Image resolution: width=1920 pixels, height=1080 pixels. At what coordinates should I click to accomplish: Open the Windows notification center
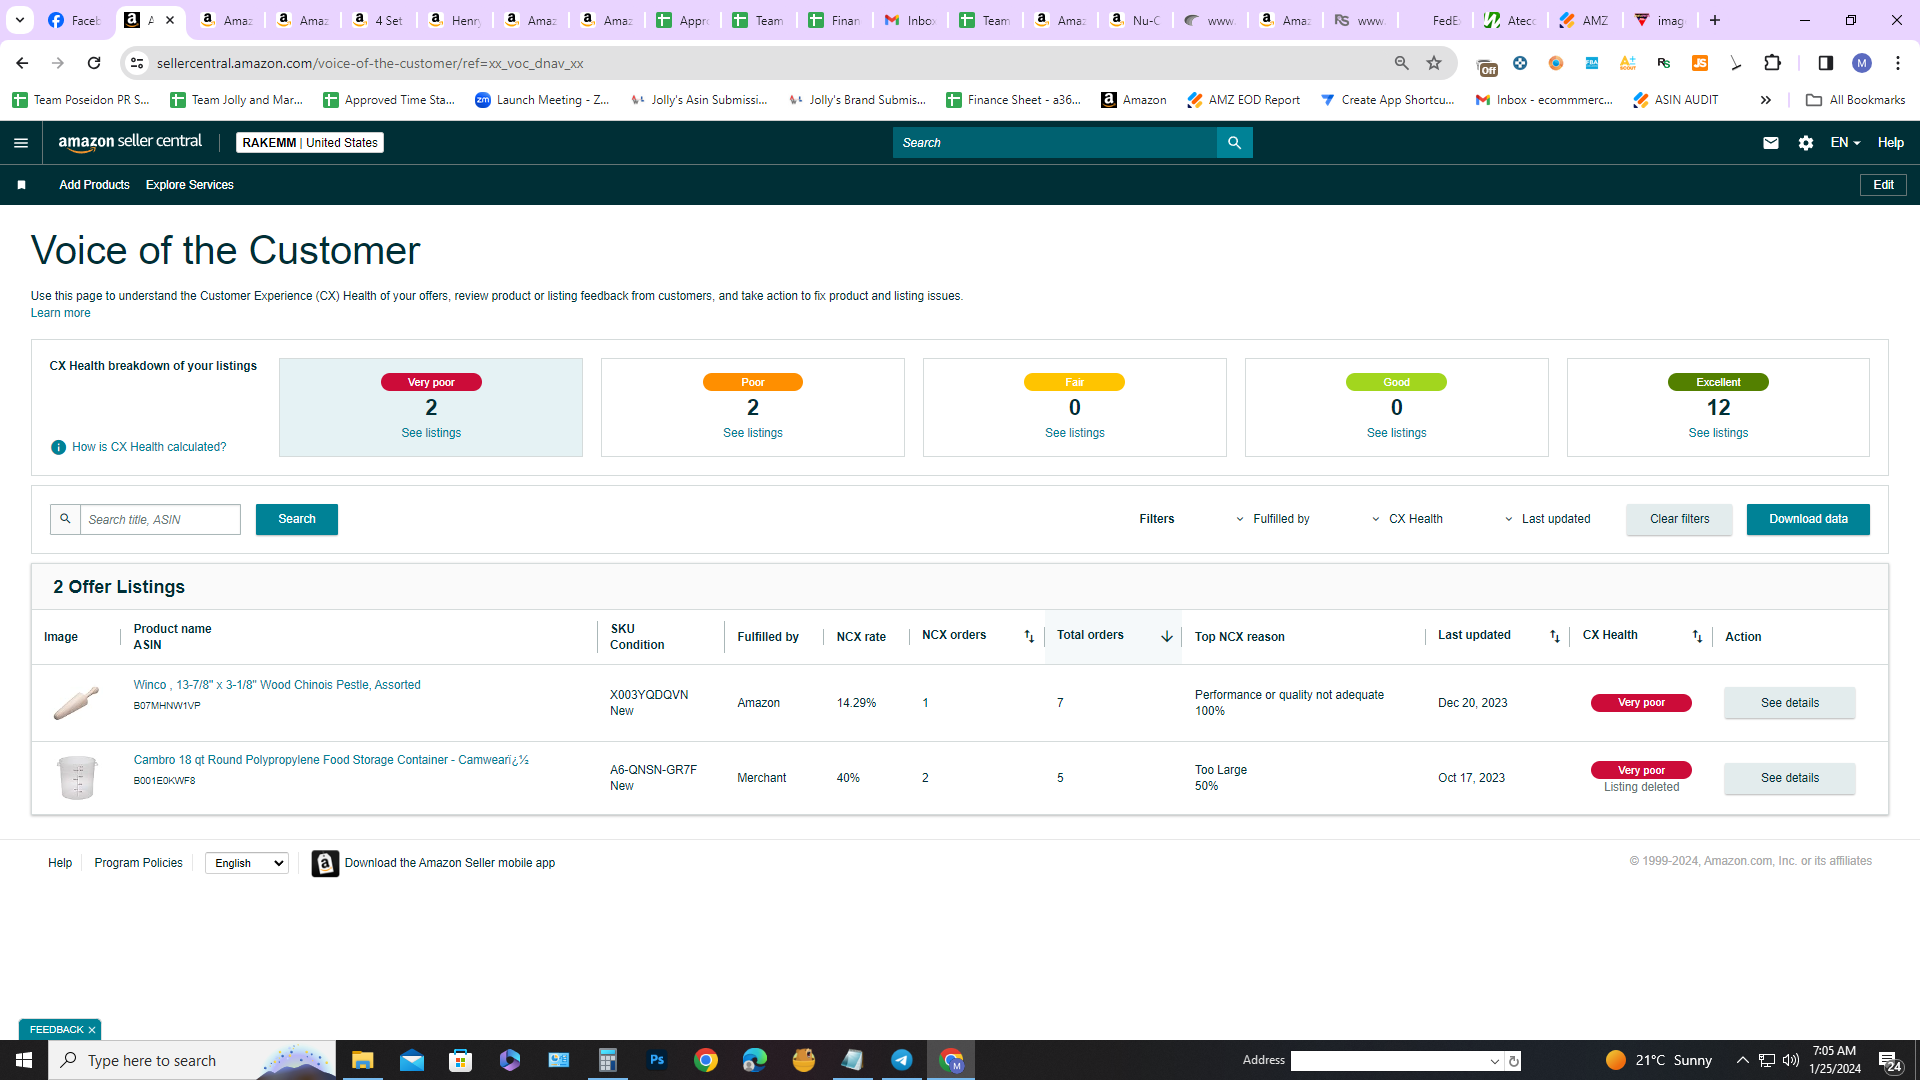[1889, 1060]
